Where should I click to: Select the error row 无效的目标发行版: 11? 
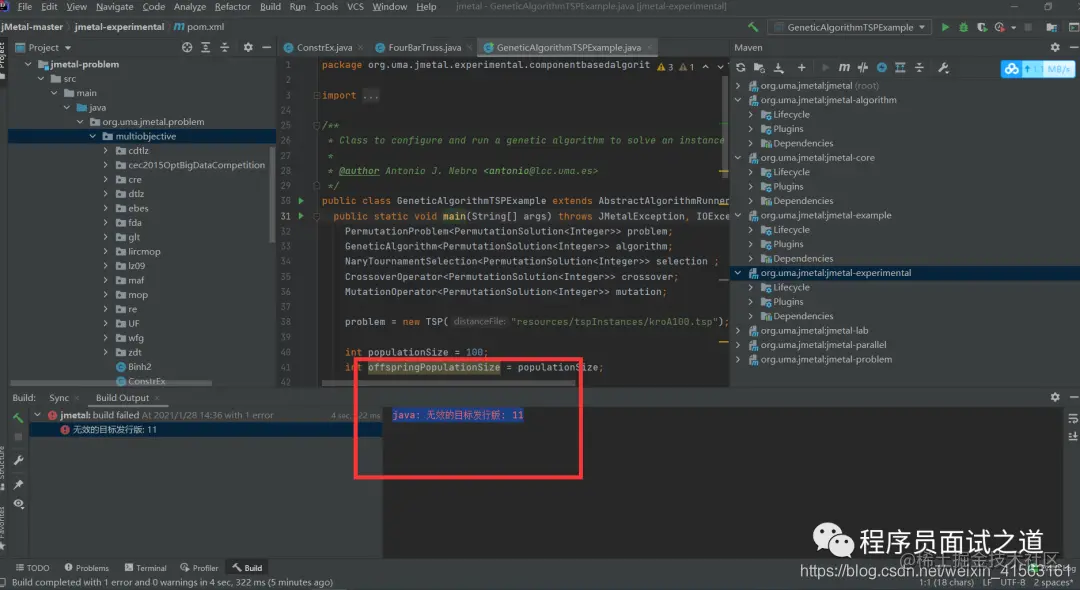coord(205,430)
